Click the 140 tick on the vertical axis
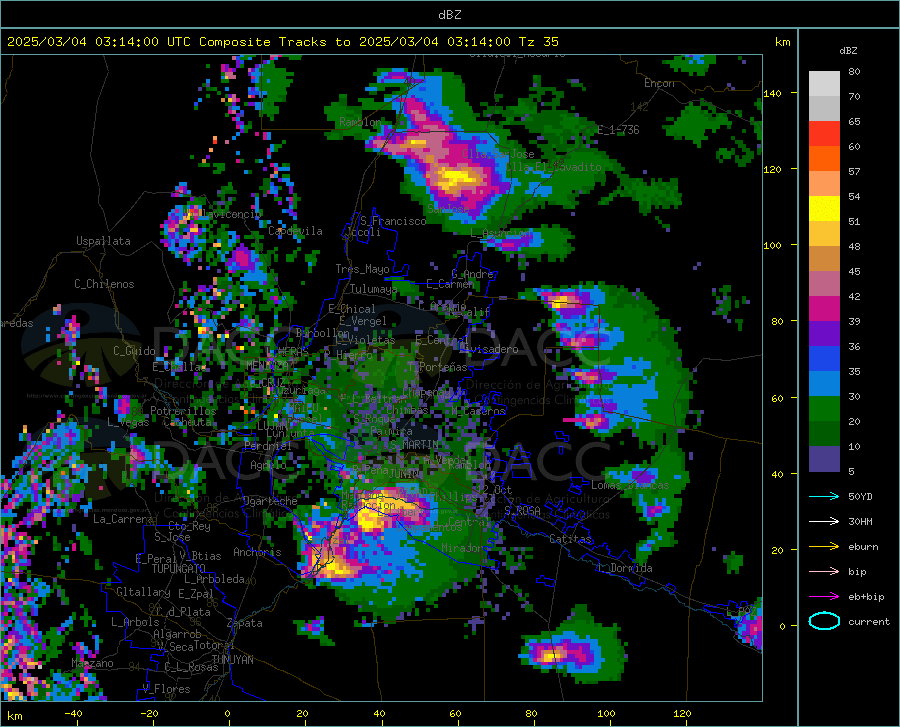This screenshot has height=727, width=900. tap(773, 94)
